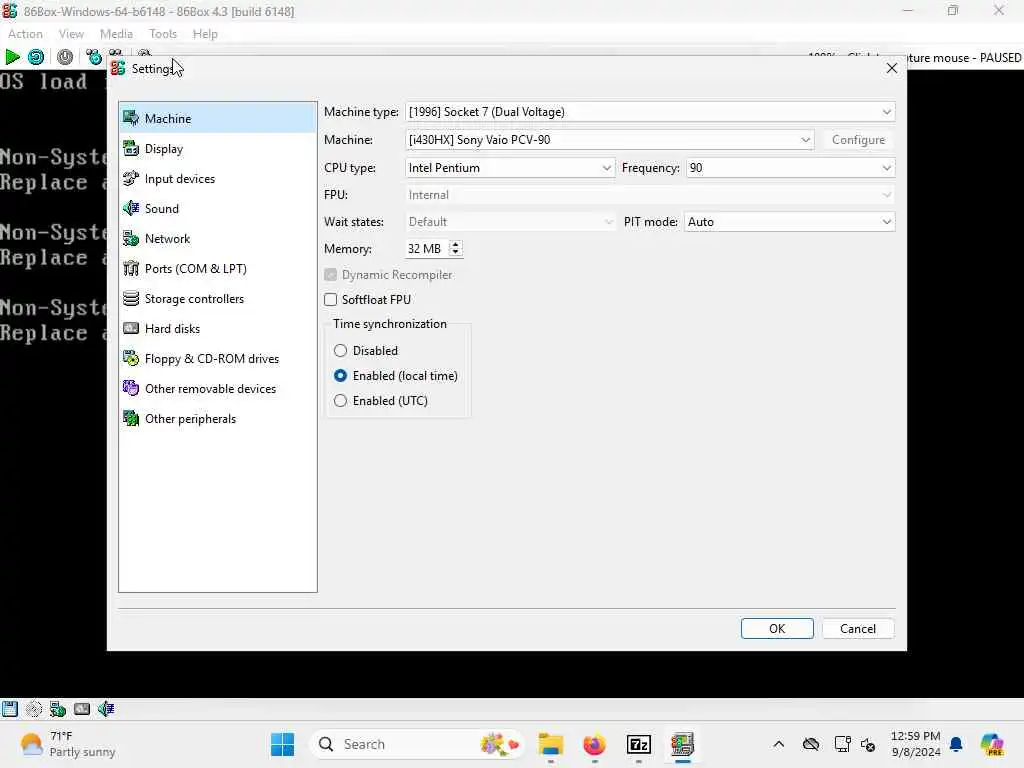Viewport: 1024px width, 768px height.
Task: Click the blue Hard reset toolbar icon
Action: click(x=36, y=57)
